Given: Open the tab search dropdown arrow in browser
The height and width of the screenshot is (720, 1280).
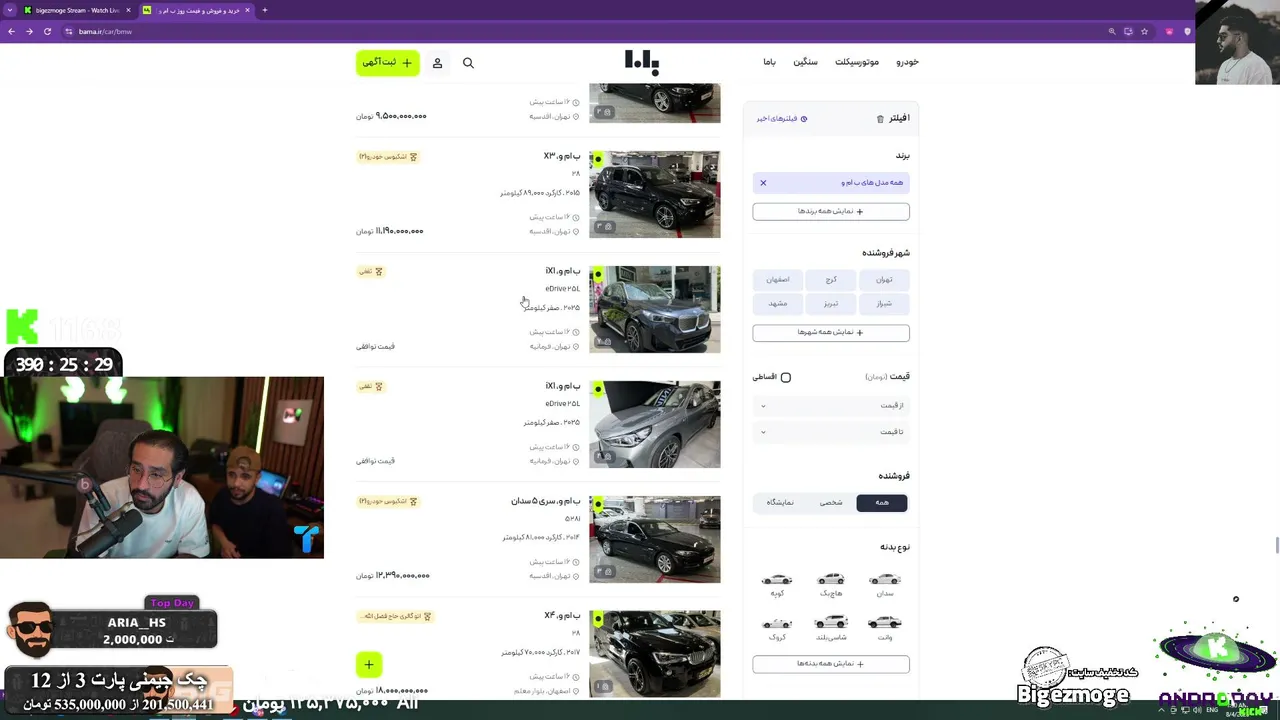Looking at the screenshot, I should click(x=10, y=10).
